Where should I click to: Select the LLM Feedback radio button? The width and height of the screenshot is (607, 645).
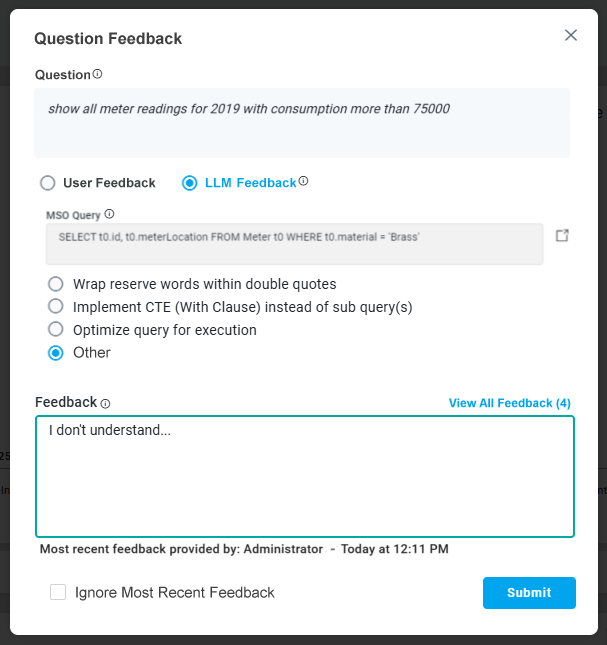tap(190, 183)
